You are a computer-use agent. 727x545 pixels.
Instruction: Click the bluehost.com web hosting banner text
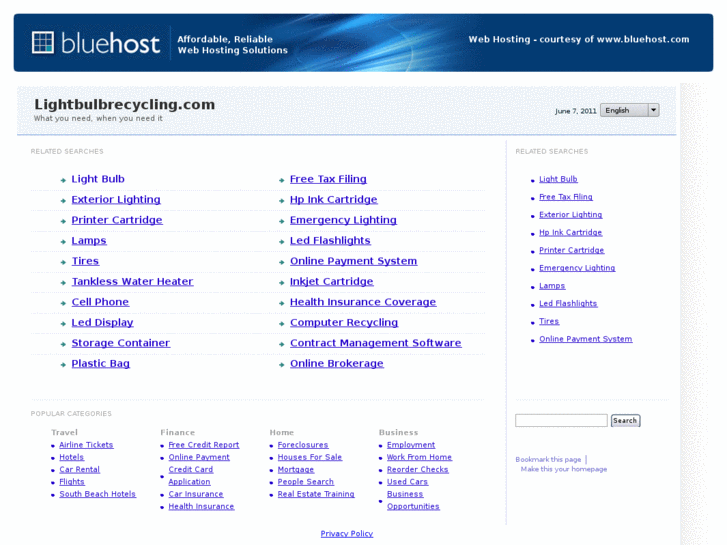point(579,39)
